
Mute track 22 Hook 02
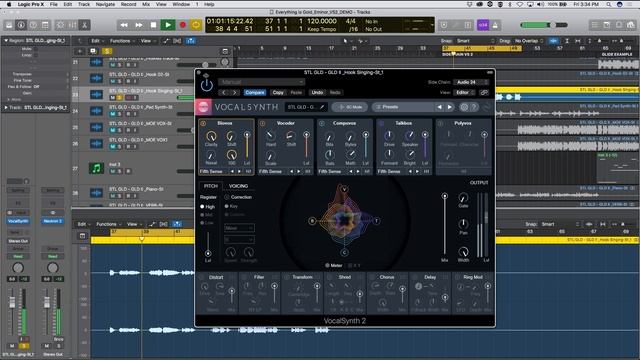tap(112, 81)
